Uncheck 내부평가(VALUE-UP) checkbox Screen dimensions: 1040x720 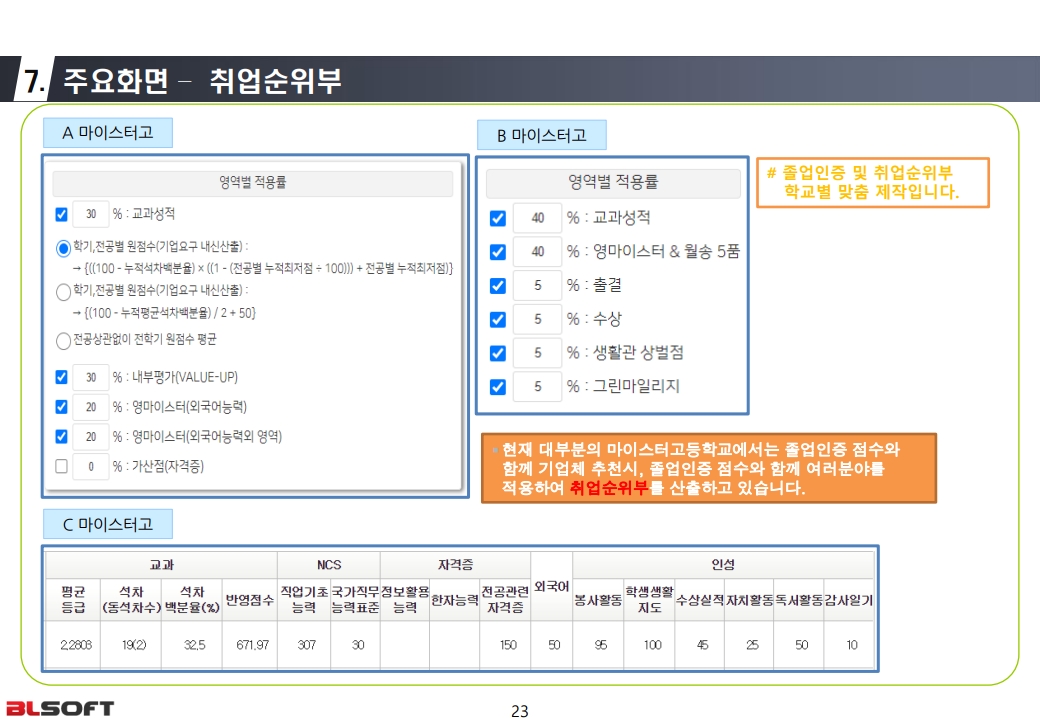click(x=62, y=377)
